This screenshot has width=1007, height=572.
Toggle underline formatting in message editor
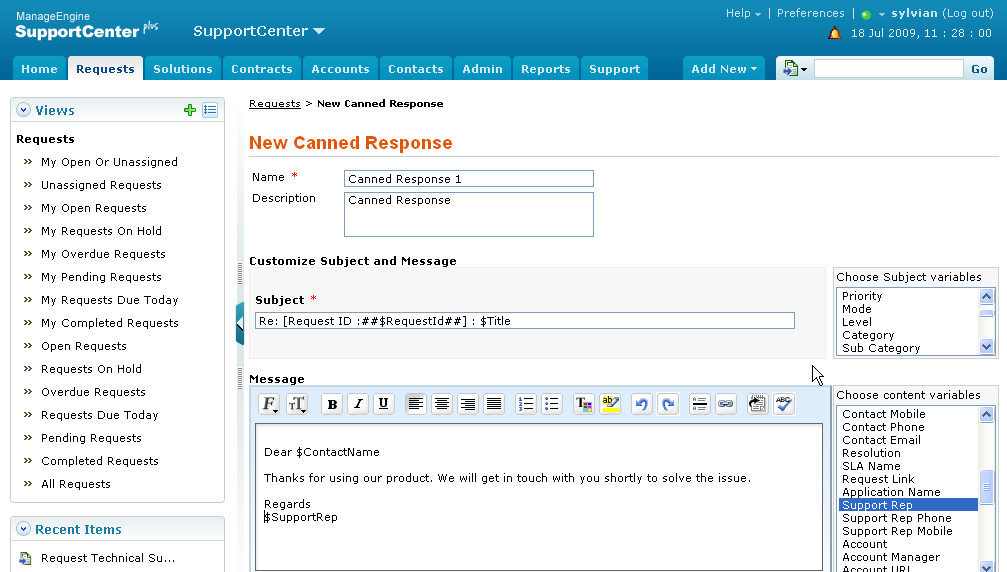pyautogui.click(x=383, y=404)
